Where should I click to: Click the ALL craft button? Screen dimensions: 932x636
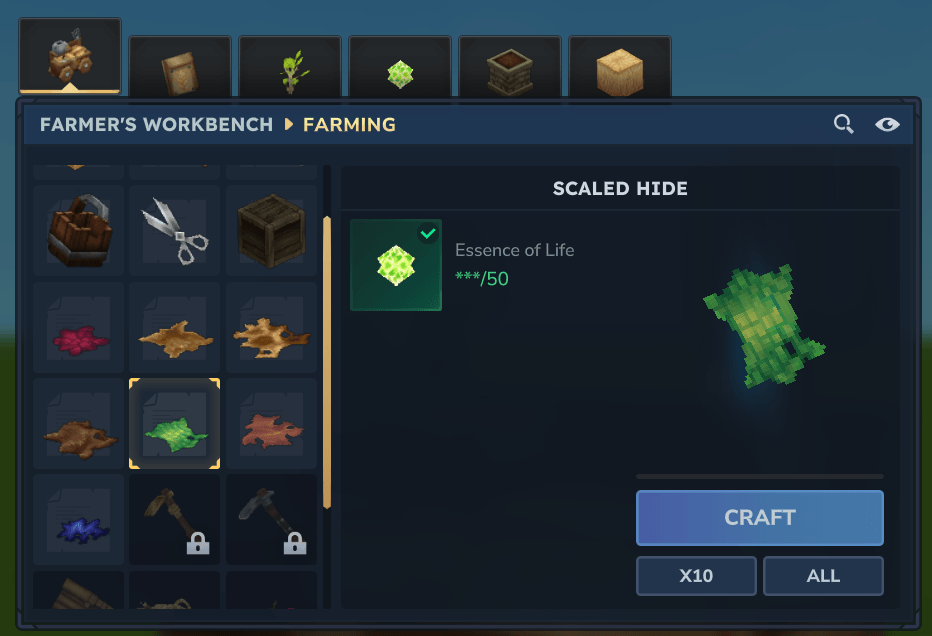pyautogui.click(x=823, y=576)
